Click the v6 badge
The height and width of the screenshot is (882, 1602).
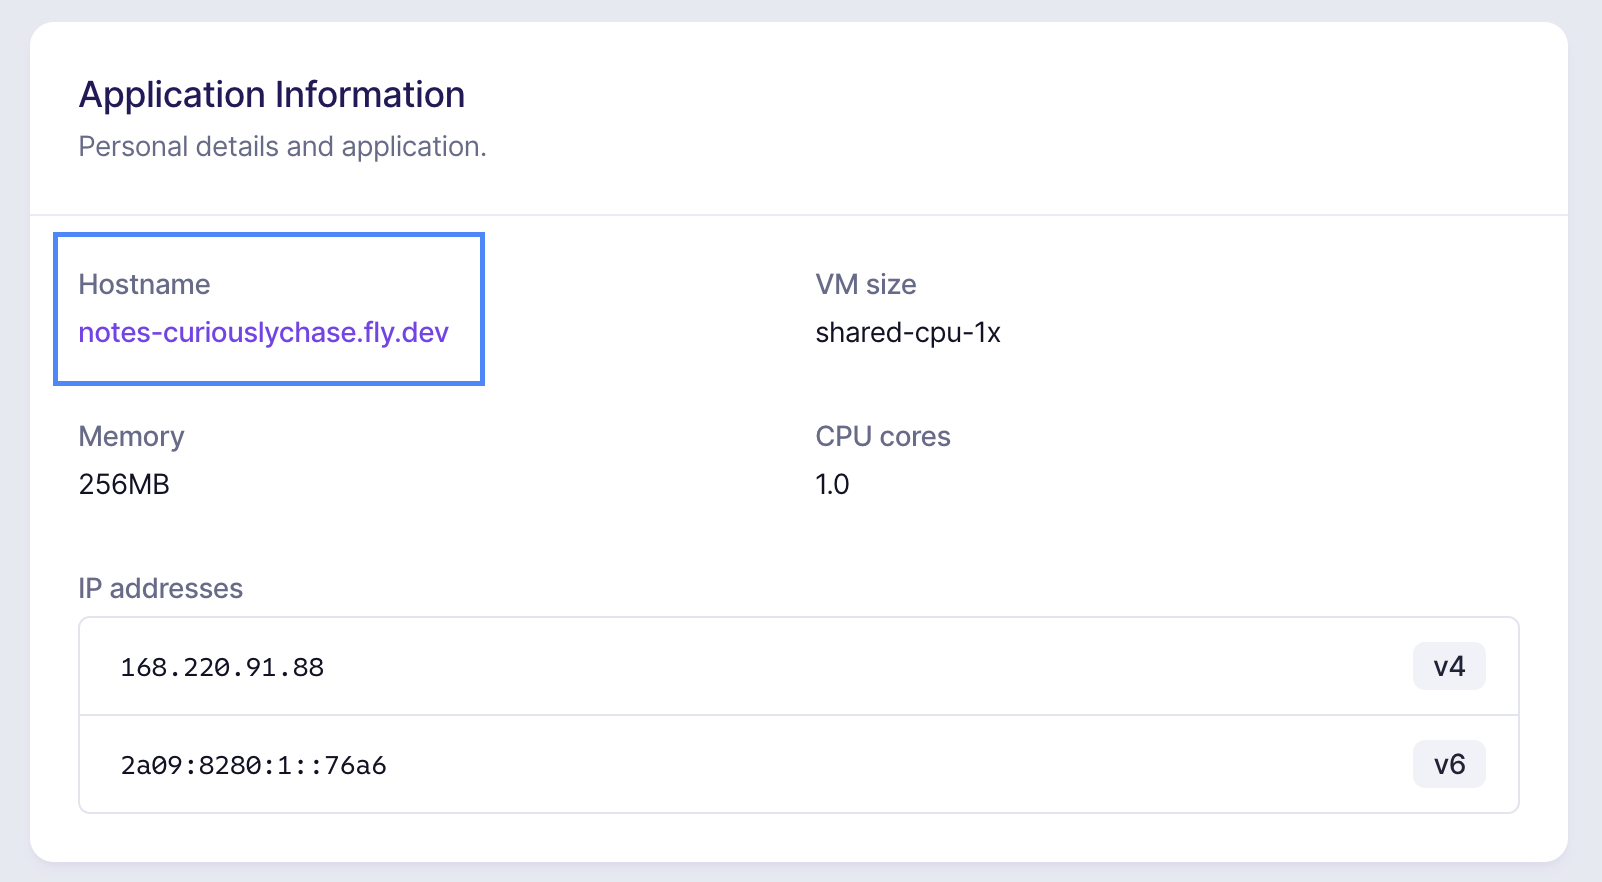click(1448, 765)
